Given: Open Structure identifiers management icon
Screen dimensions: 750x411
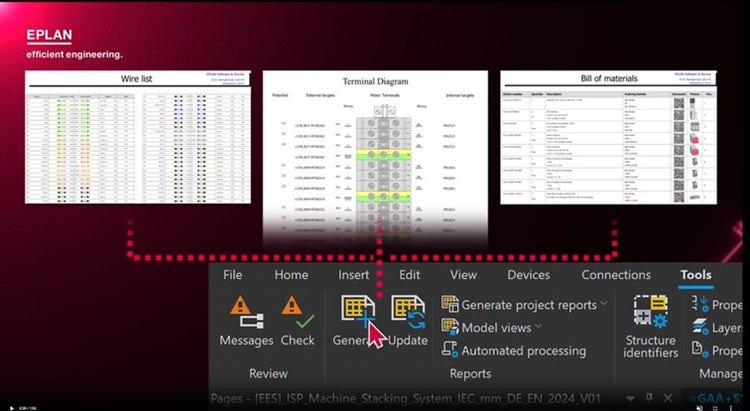Looking at the screenshot, I should click(x=651, y=312).
